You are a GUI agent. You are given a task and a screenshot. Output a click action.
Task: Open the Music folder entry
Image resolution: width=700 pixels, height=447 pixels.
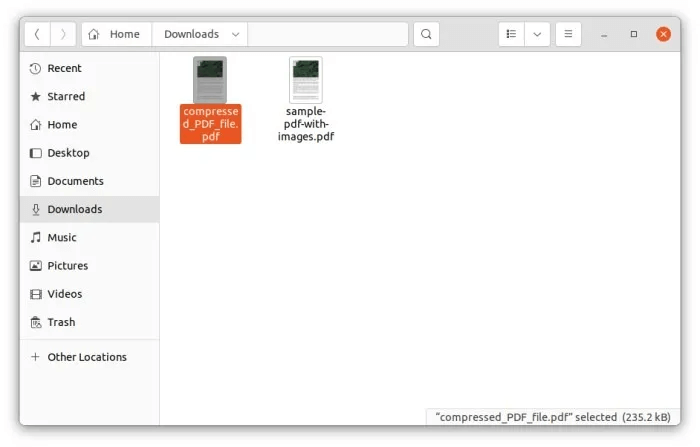tap(89, 237)
